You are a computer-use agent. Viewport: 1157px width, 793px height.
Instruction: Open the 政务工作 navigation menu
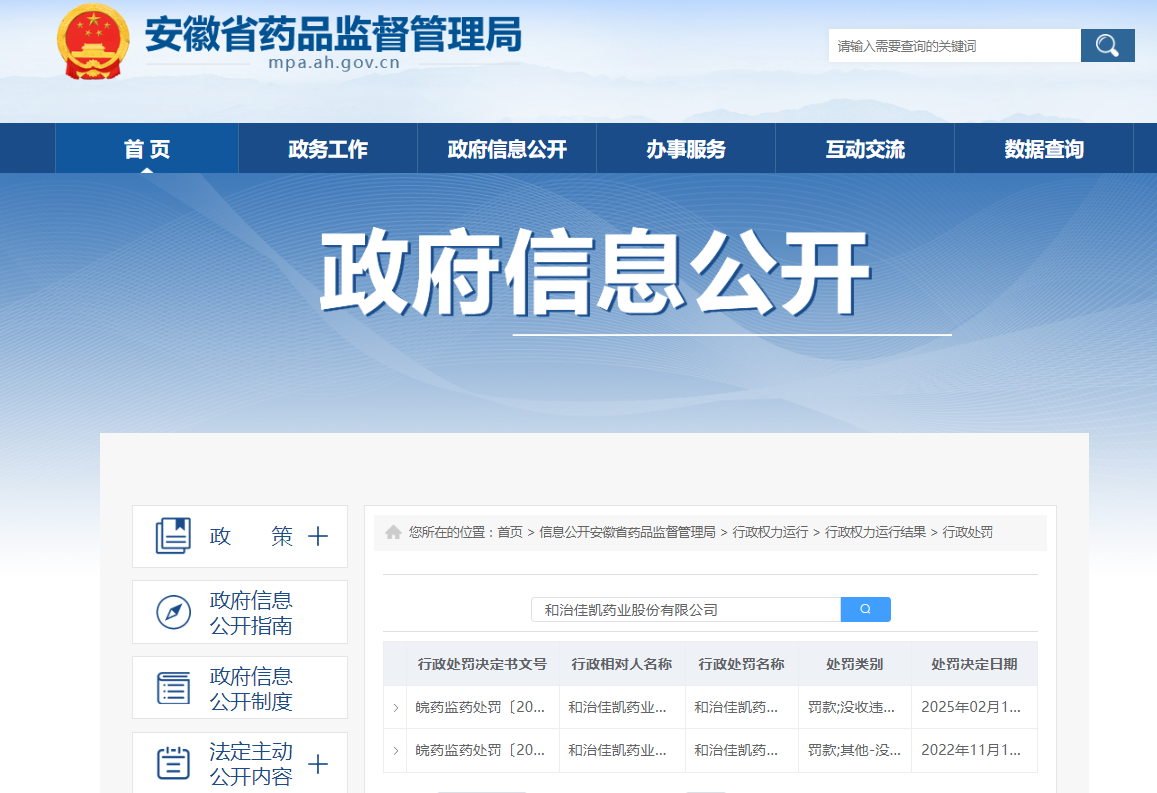point(328,149)
